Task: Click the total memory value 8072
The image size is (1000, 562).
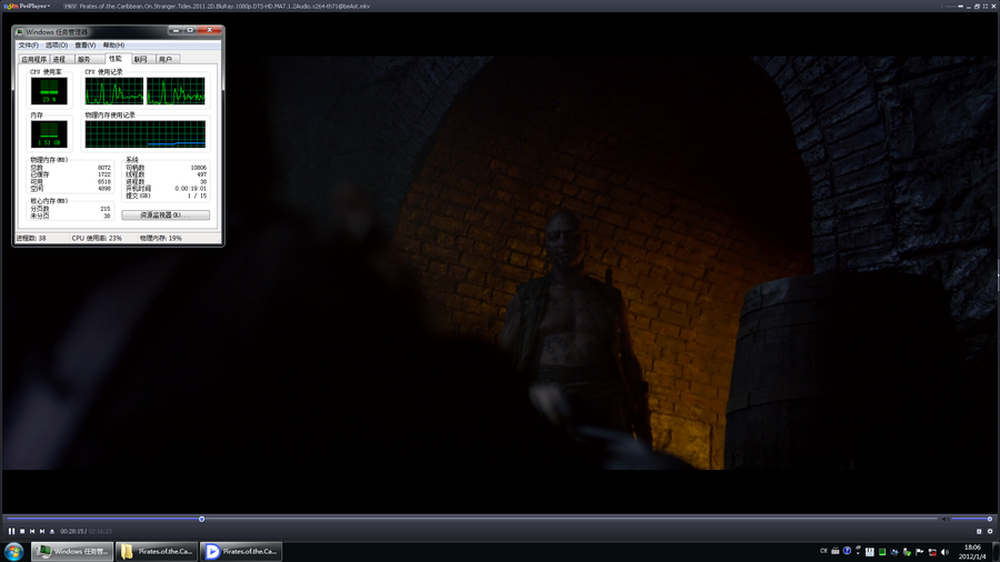Action: (x=104, y=168)
